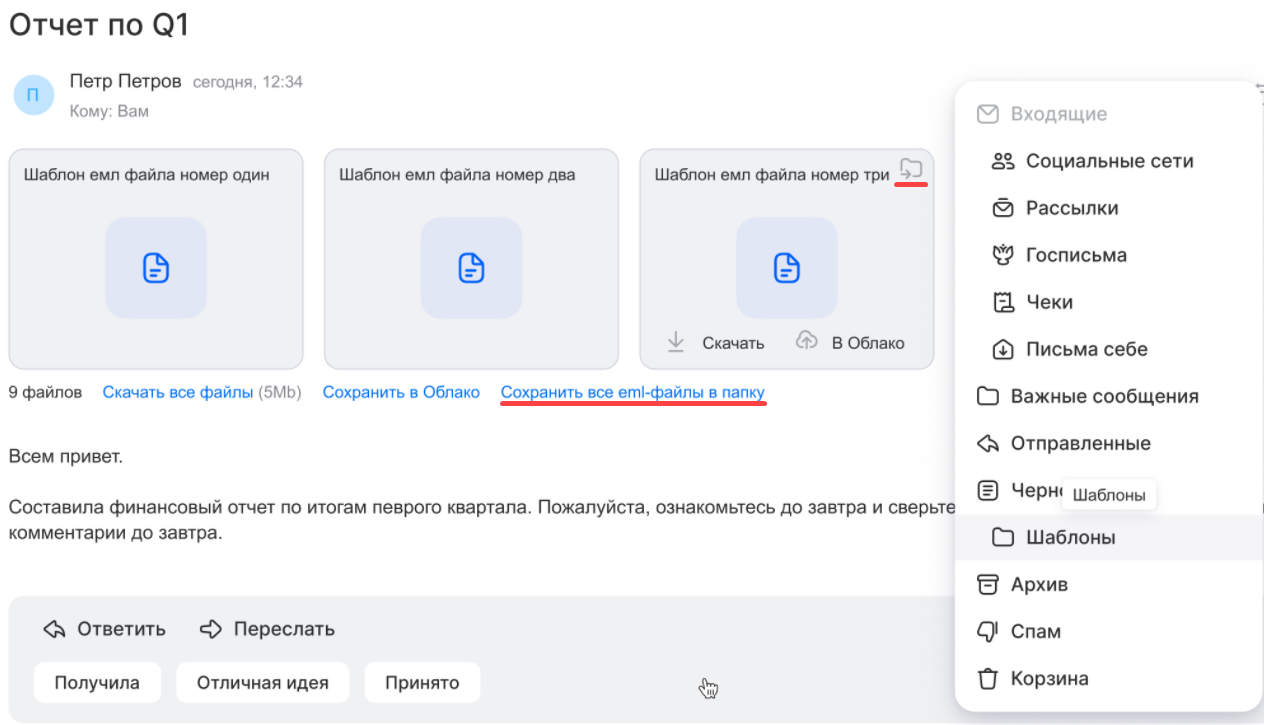Click the Отличная идея quick reply
This screenshot has height=725, width=1264.
262,683
